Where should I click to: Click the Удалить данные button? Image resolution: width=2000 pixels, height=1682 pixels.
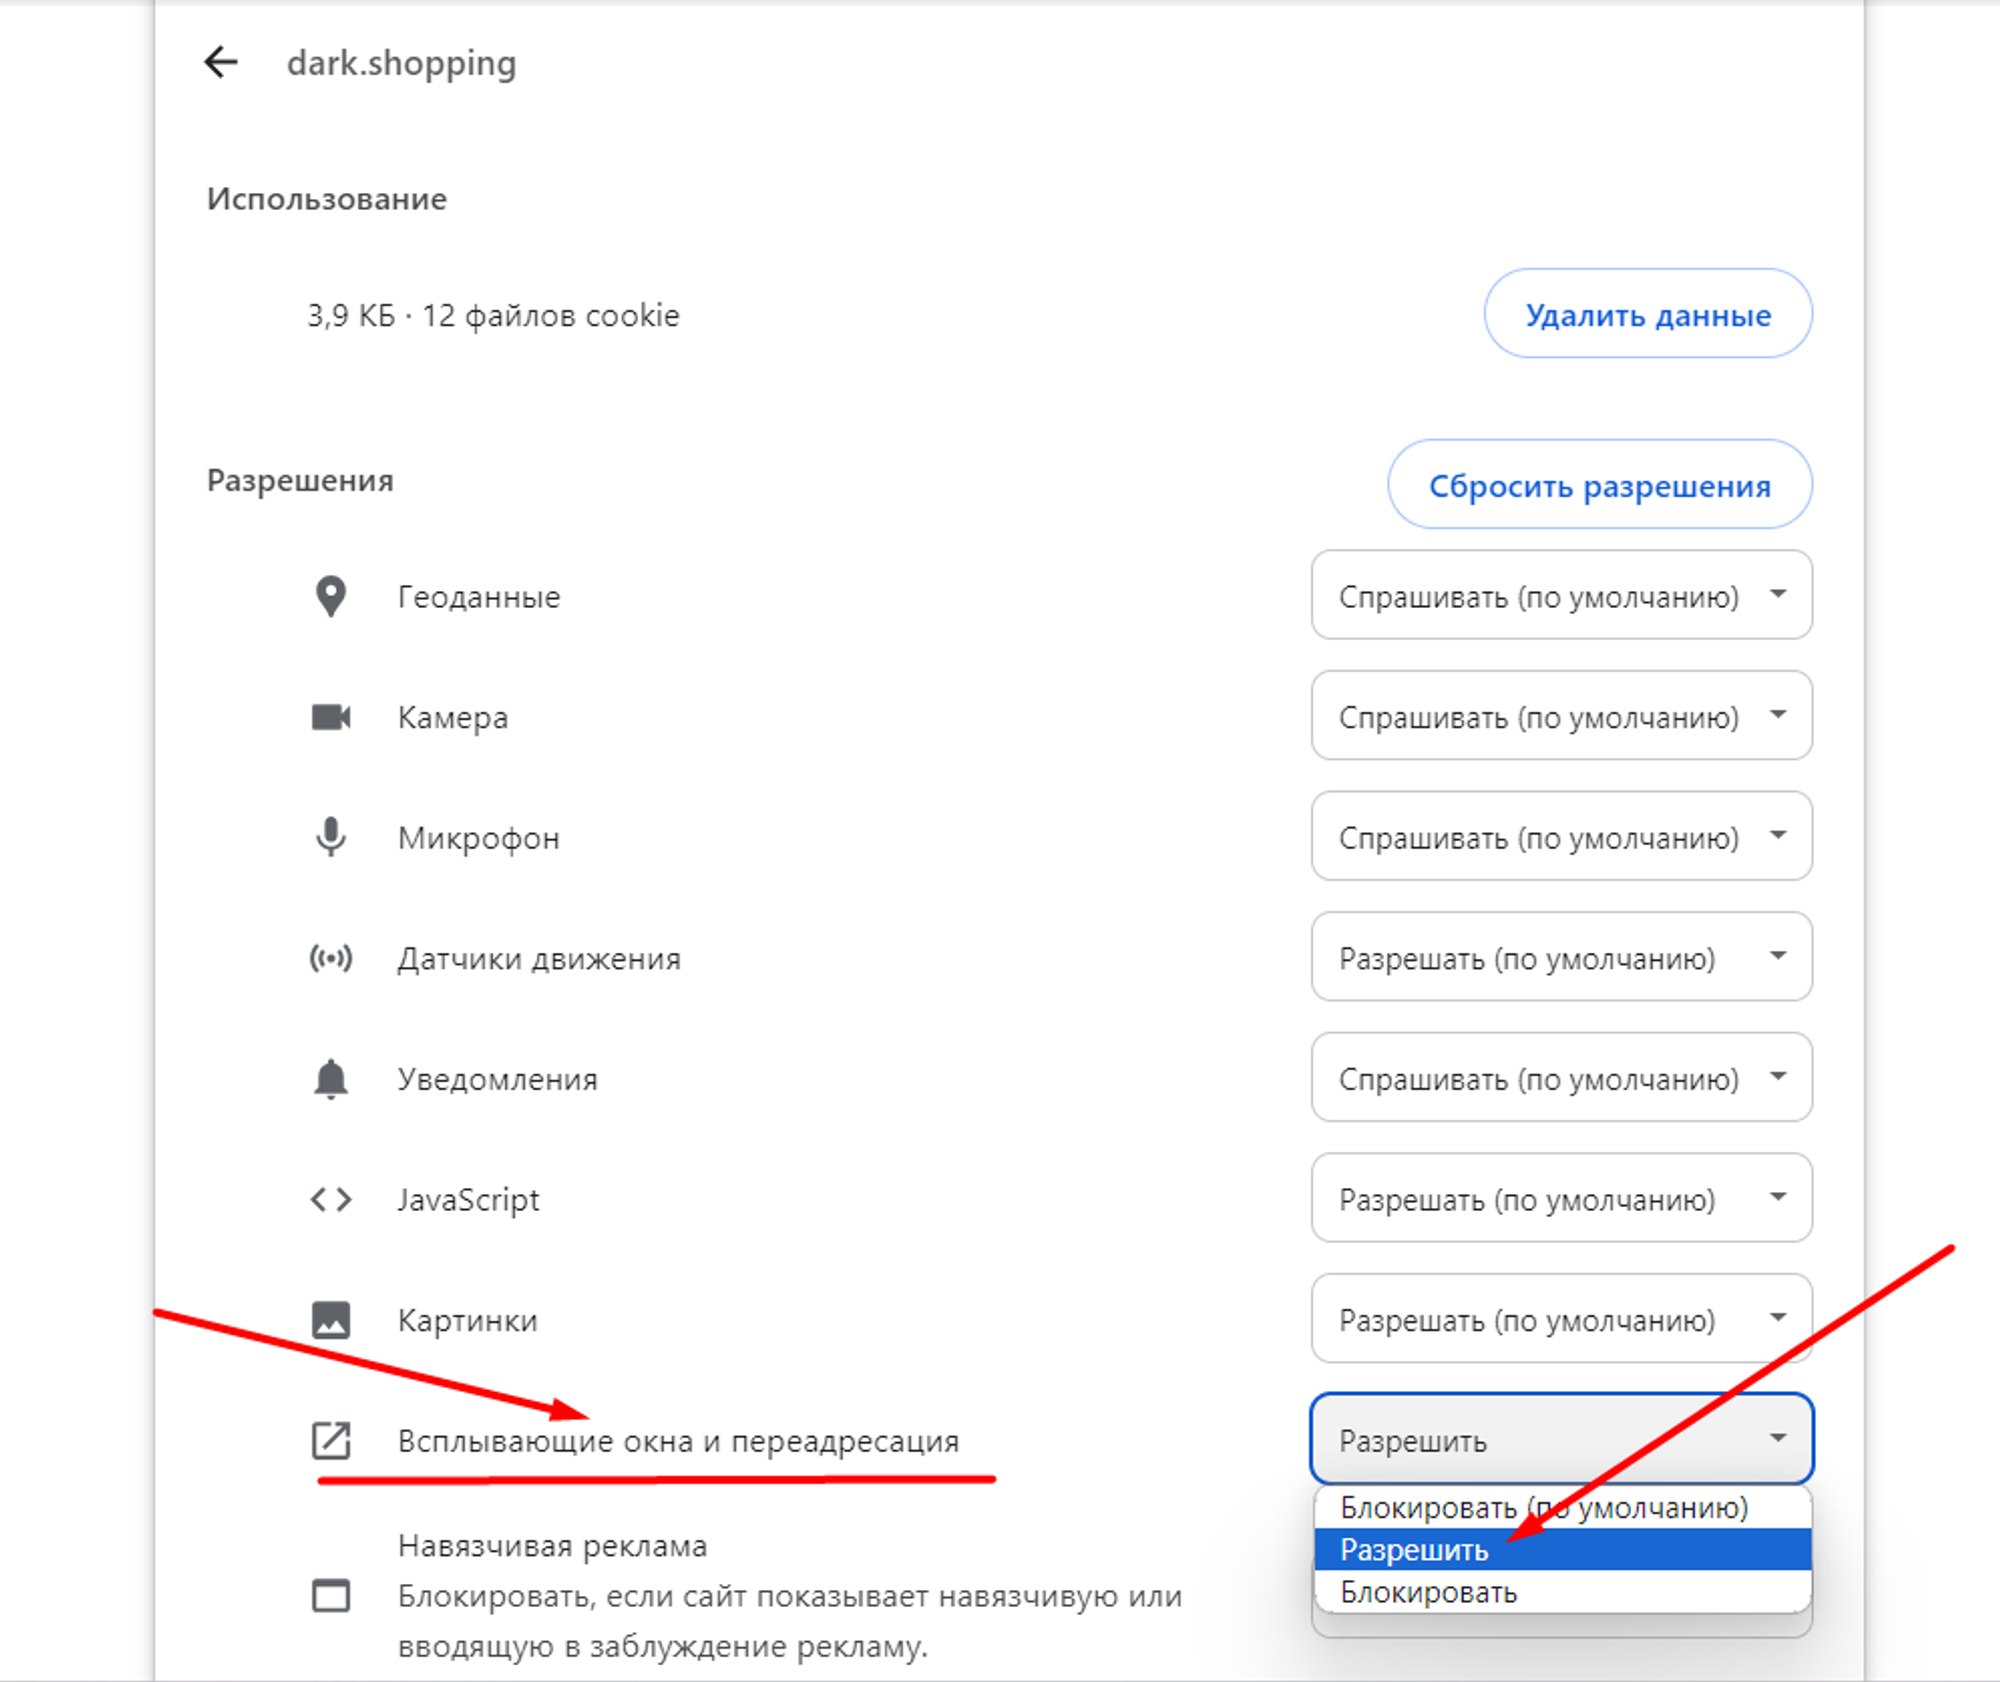click(1648, 314)
